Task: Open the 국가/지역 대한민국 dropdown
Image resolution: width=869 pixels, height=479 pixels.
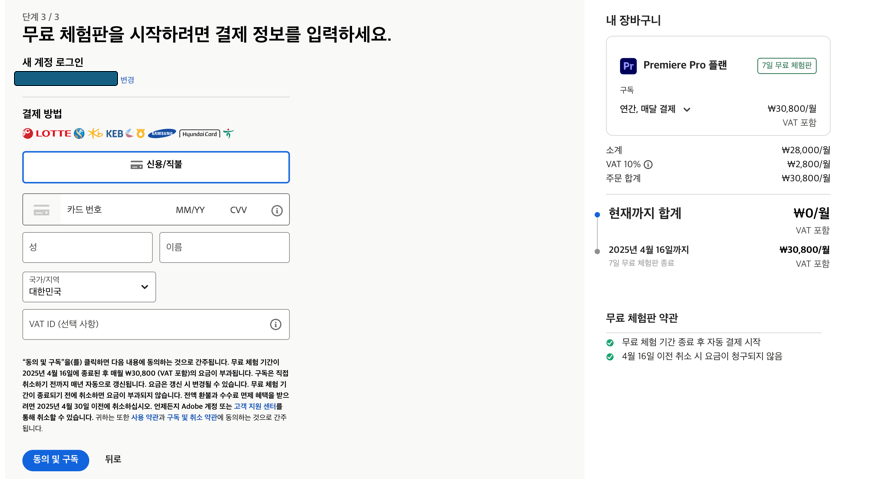Action: (89, 287)
